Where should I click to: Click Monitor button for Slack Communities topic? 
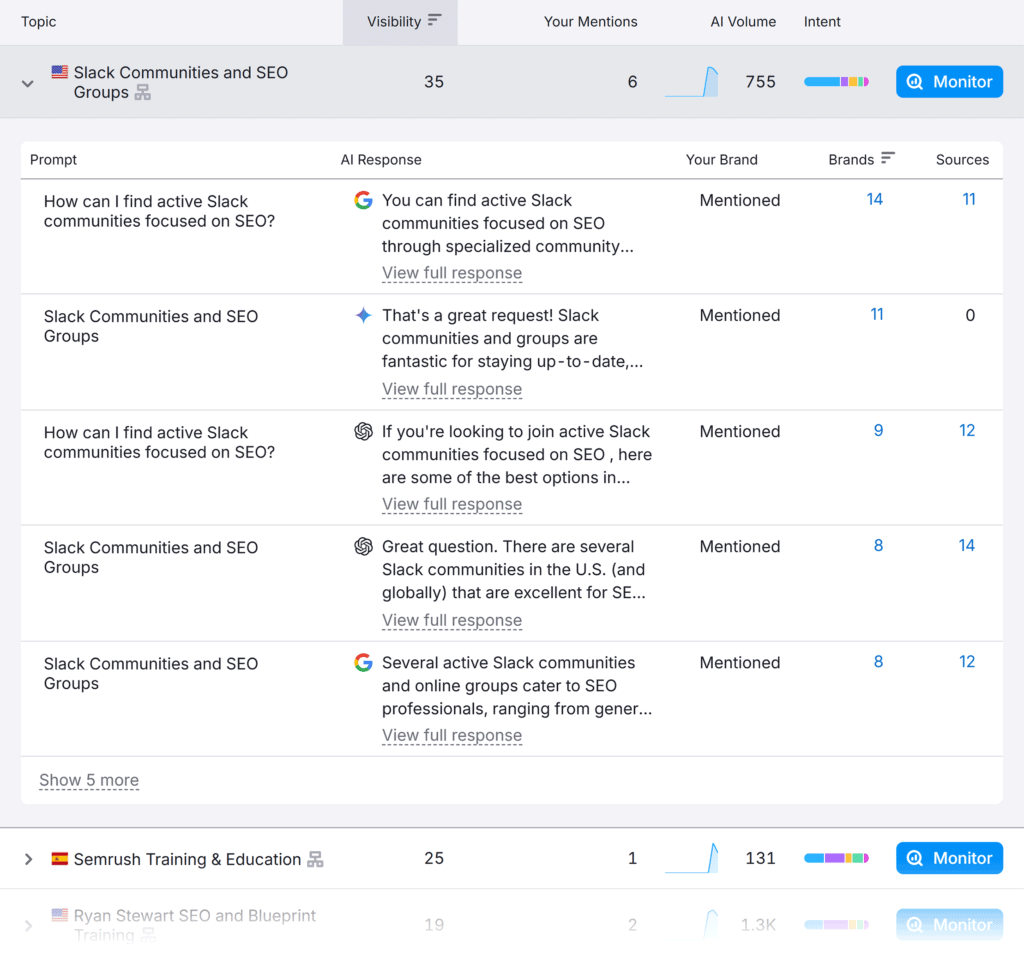click(949, 82)
